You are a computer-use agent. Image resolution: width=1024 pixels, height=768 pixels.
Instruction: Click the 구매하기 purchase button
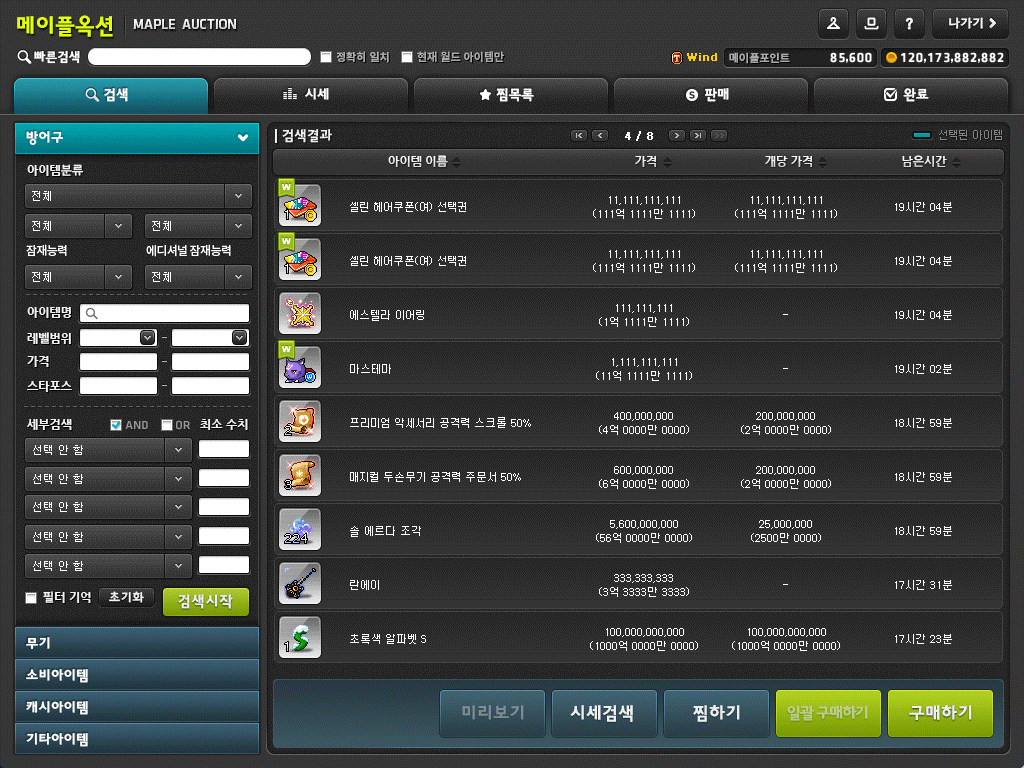point(941,713)
